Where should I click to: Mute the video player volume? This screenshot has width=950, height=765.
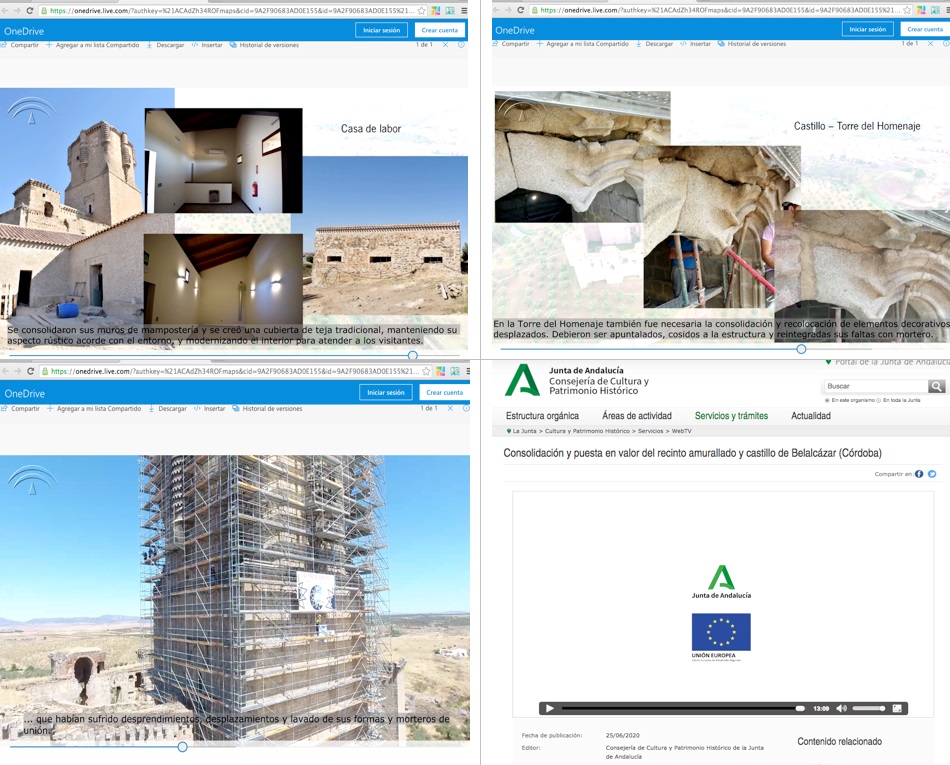(x=842, y=708)
